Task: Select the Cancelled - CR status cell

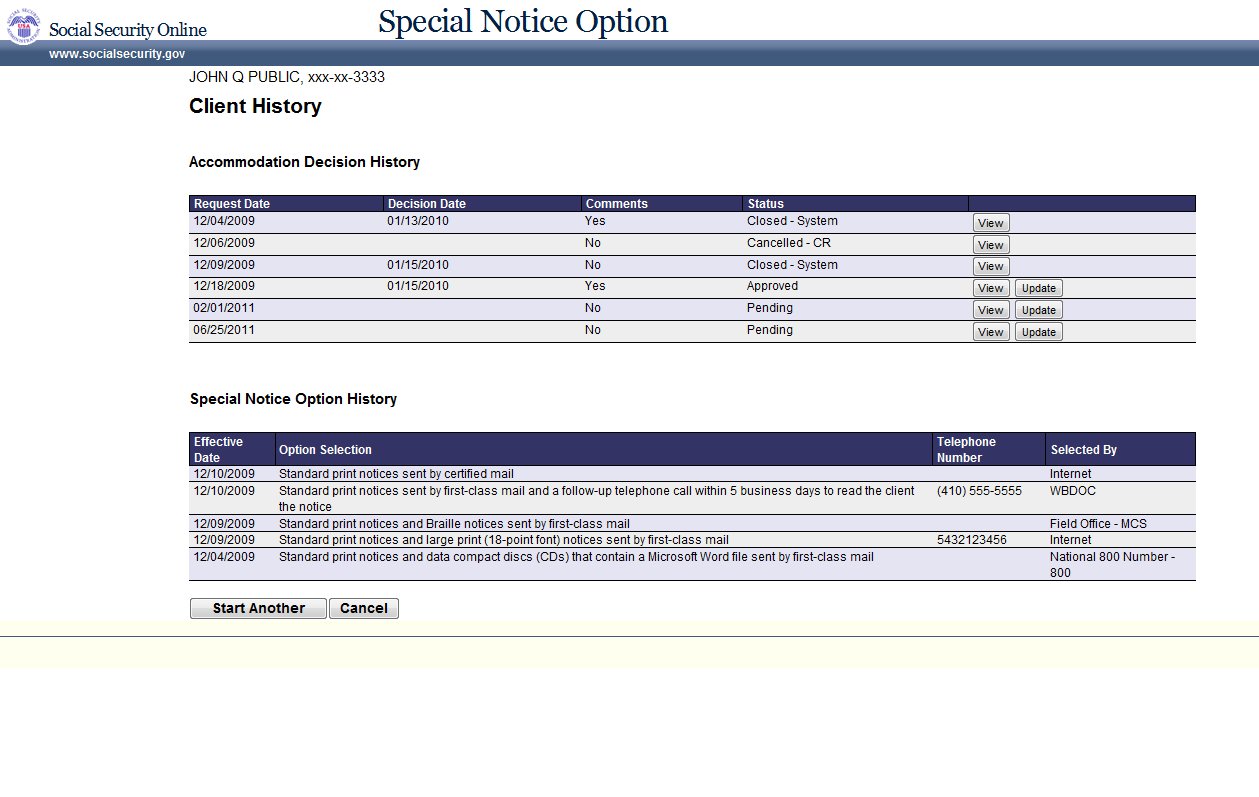Action: click(x=789, y=243)
